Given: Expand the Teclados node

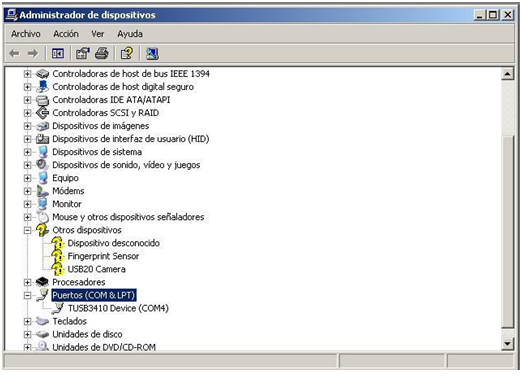Looking at the screenshot, I should pos(28,321).
